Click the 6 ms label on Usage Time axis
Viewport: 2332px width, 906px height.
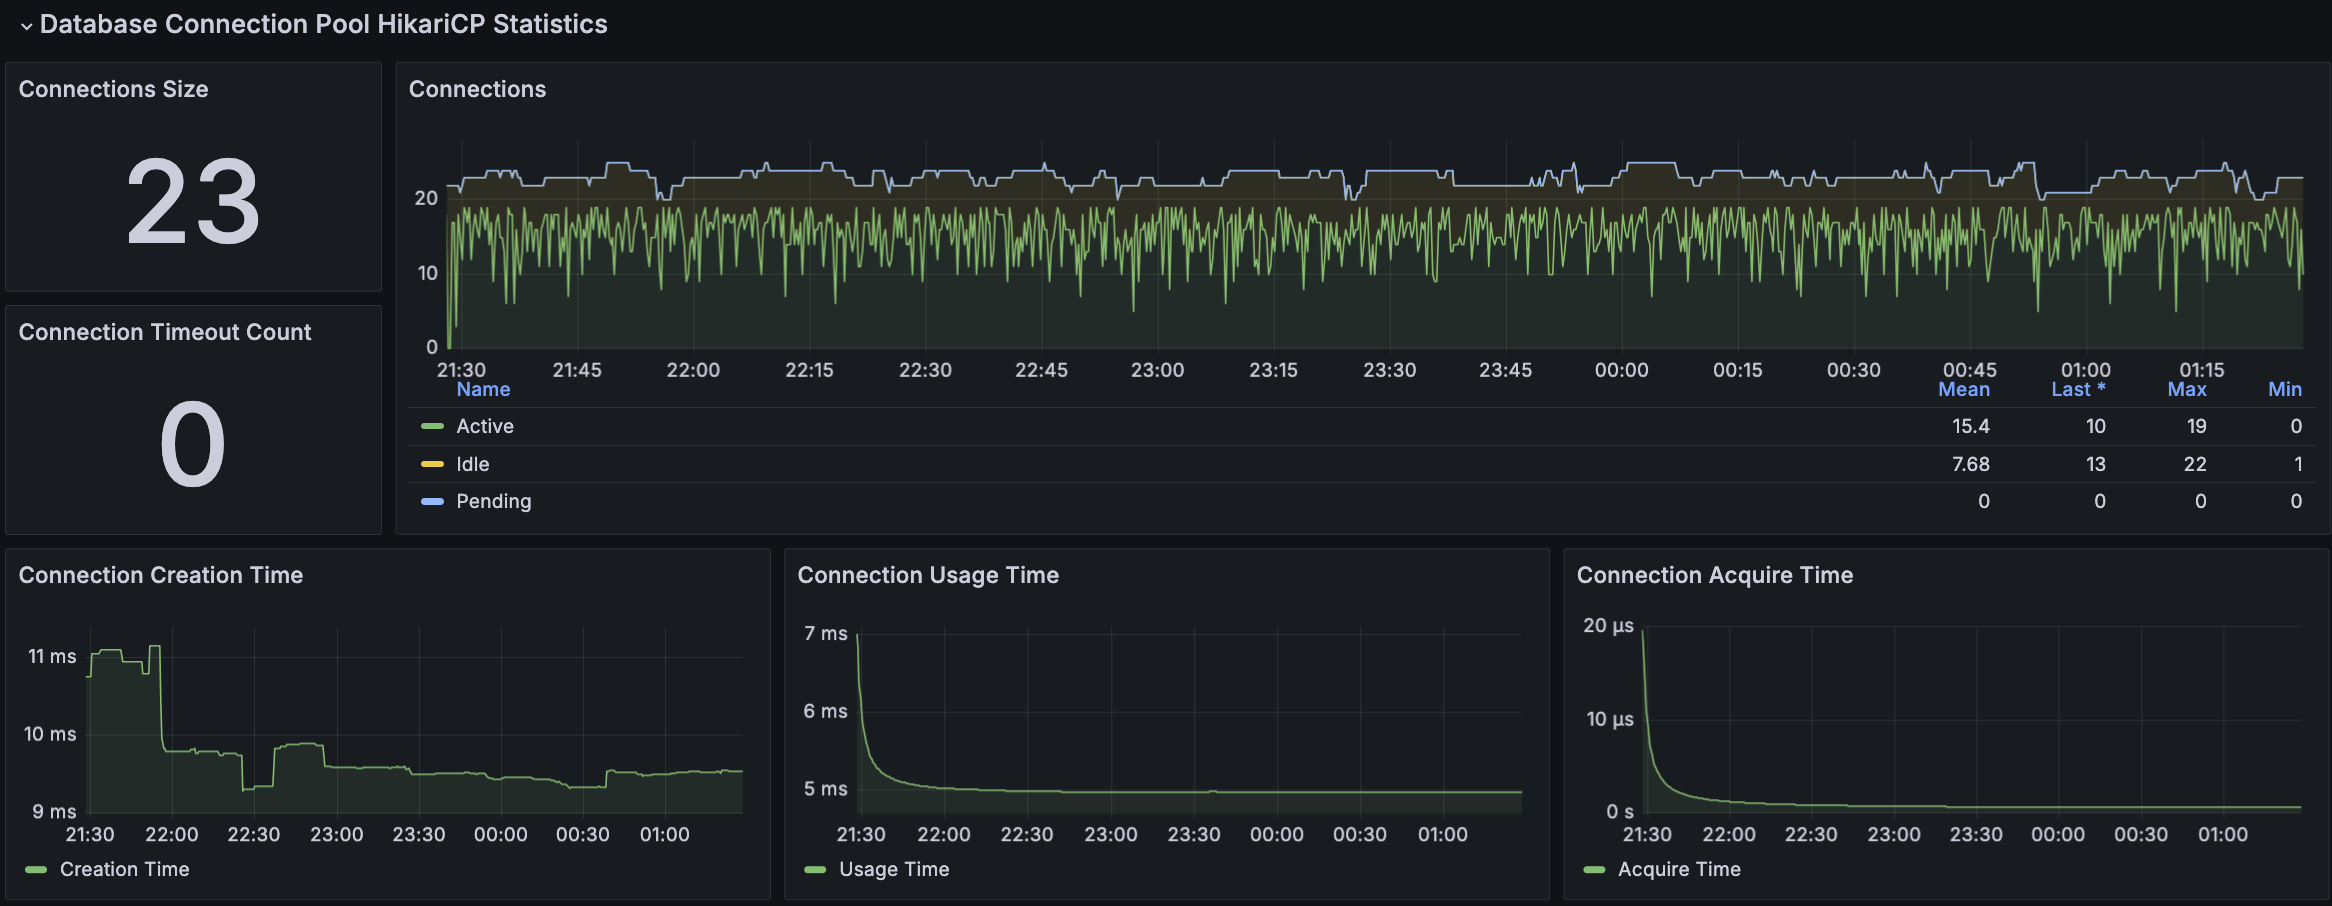coord(825,711)
